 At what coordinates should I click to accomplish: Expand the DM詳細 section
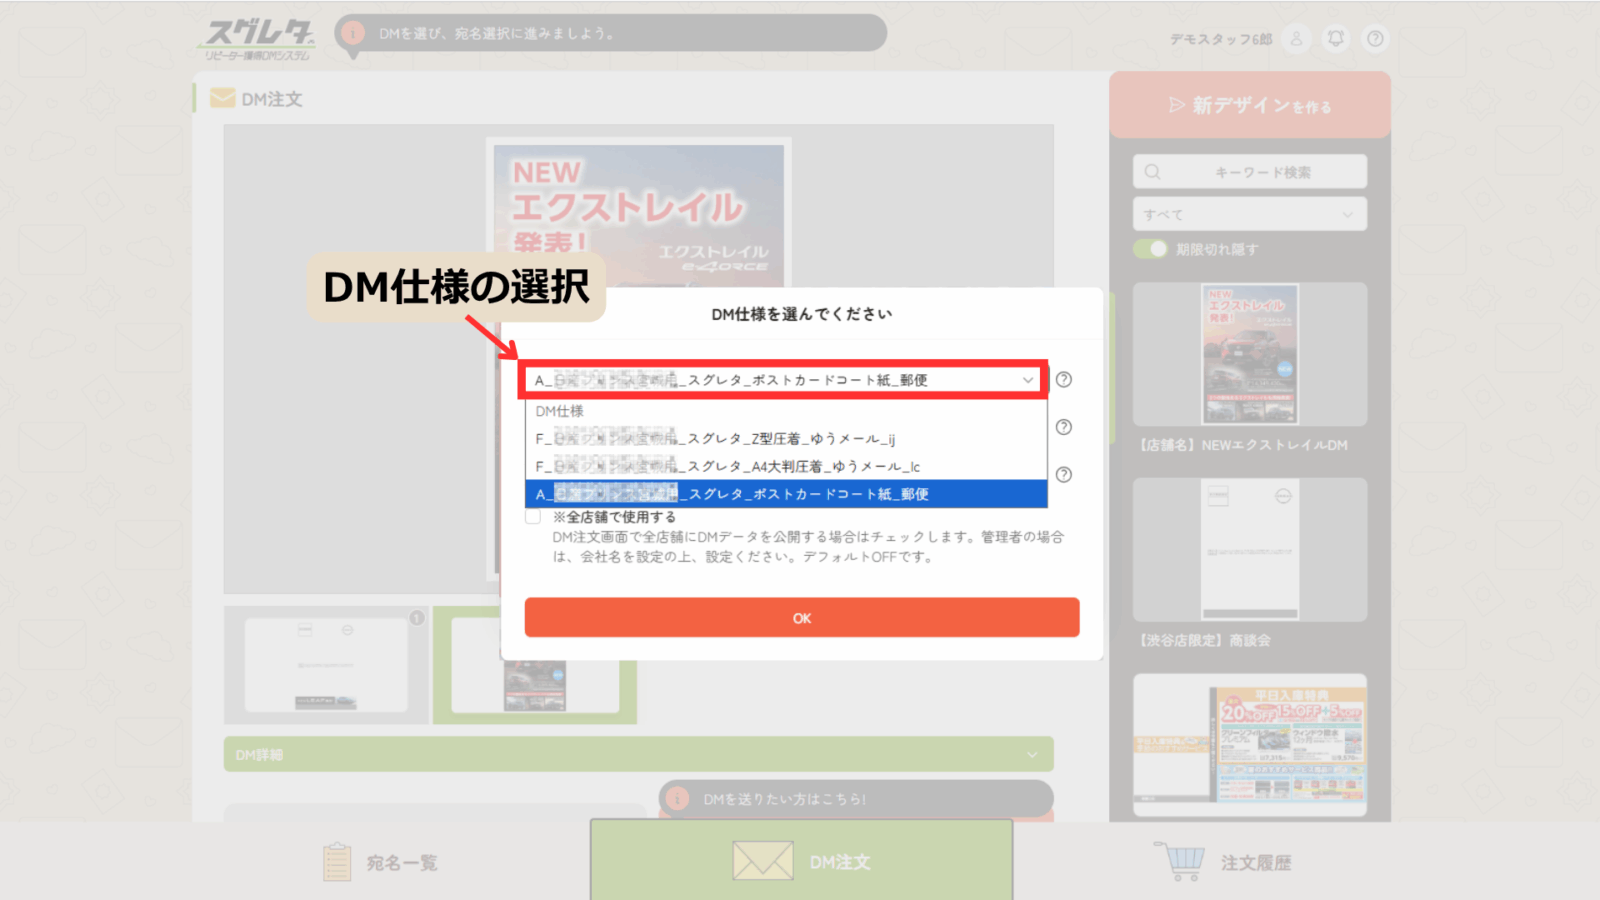638,755
